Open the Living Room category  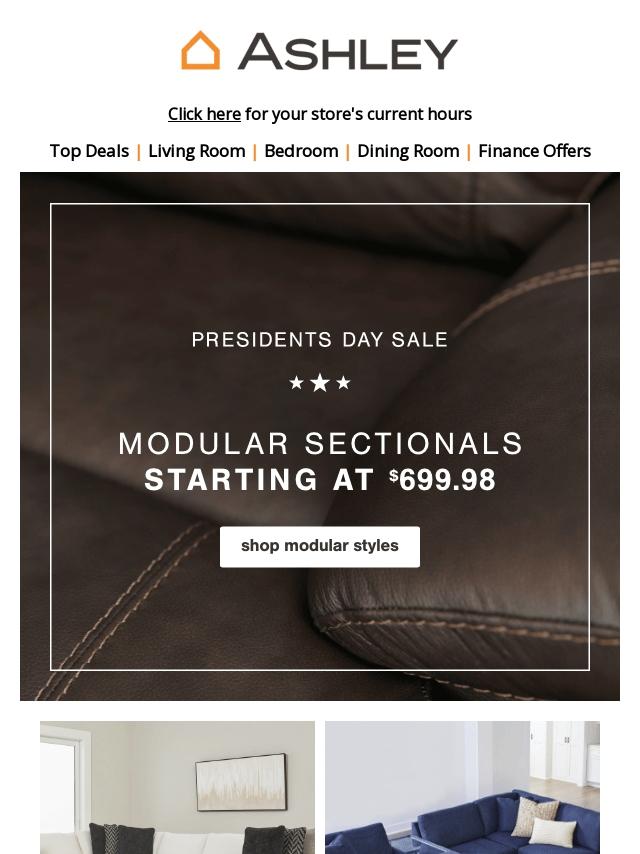(x=197, y=151)
